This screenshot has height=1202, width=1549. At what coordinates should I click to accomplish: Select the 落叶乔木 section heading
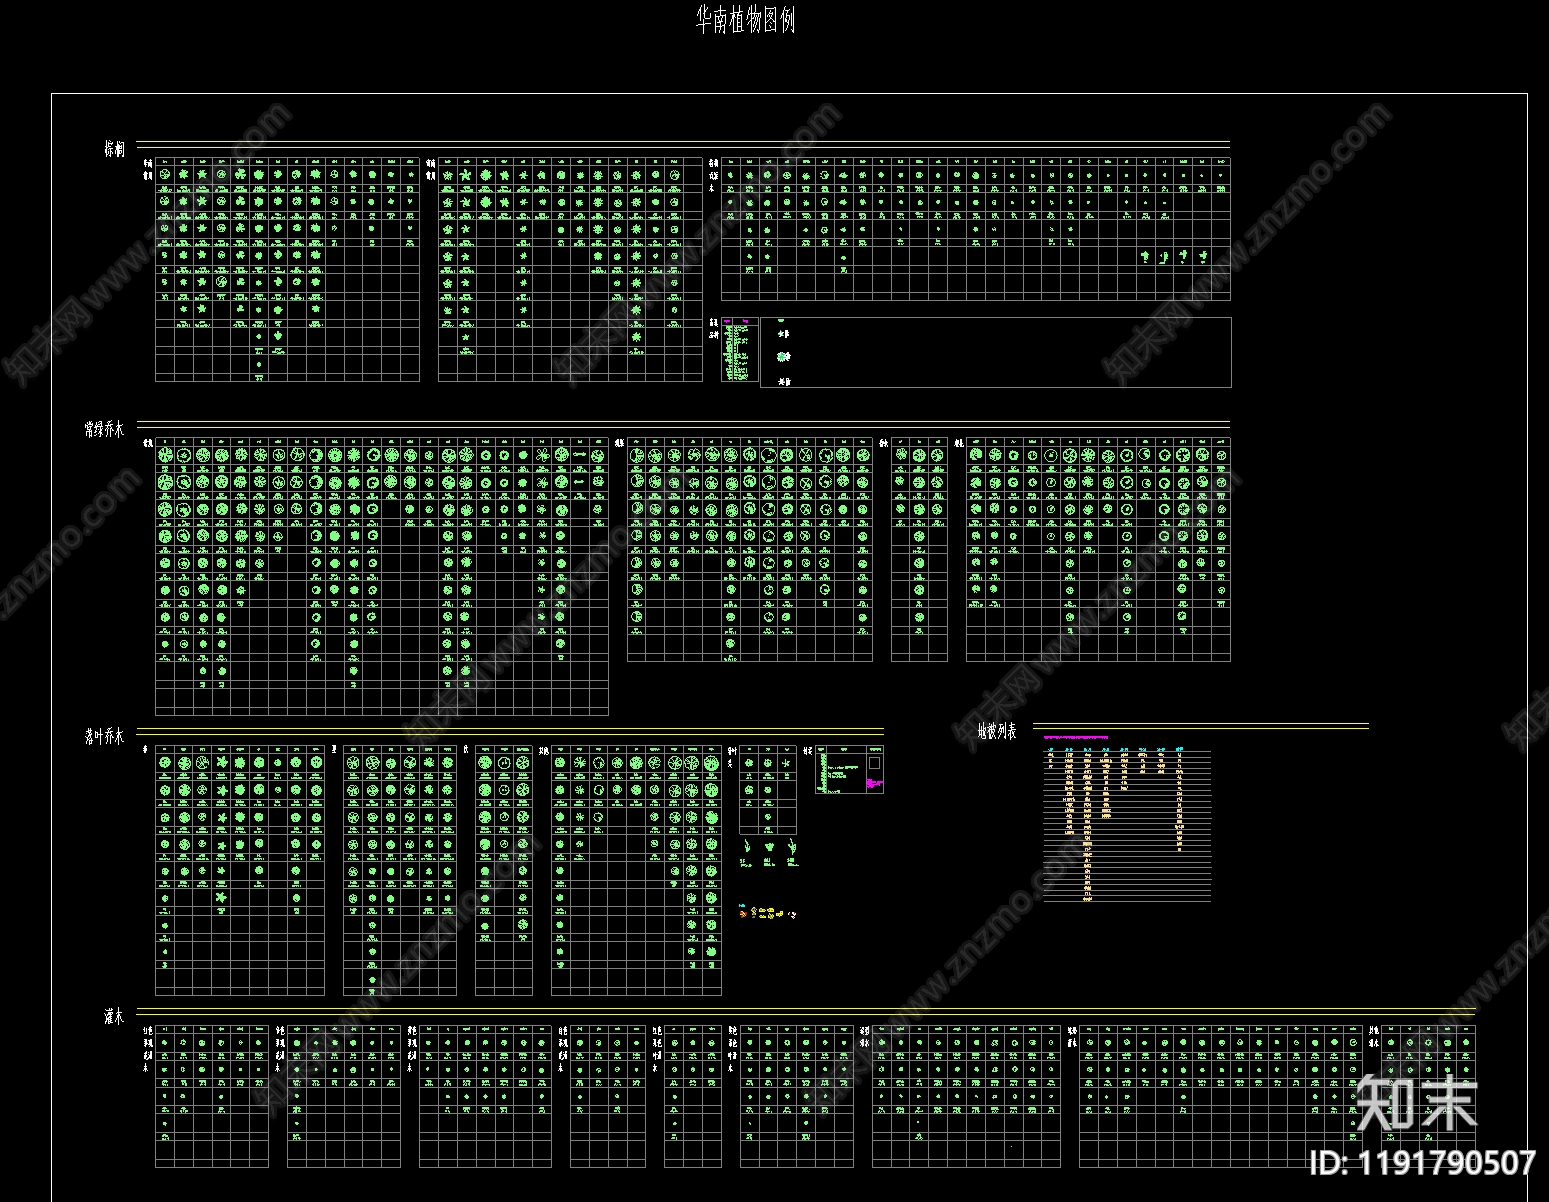[104, 737]
